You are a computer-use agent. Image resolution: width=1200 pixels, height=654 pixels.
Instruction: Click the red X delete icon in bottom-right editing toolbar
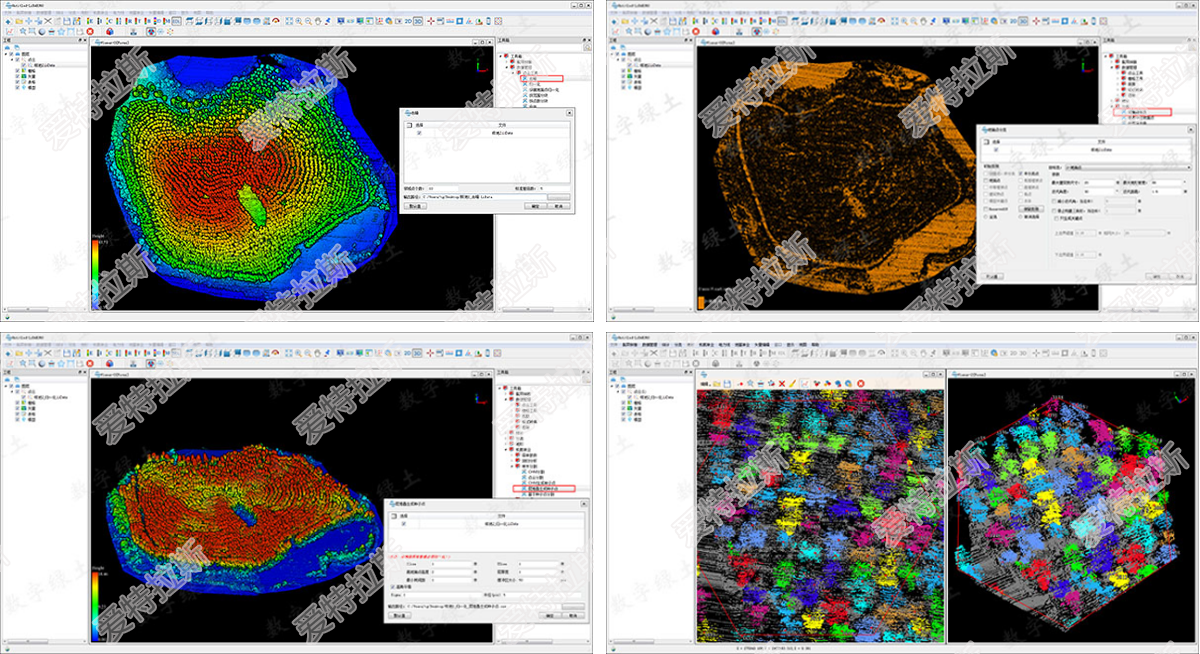coord(781,384)
